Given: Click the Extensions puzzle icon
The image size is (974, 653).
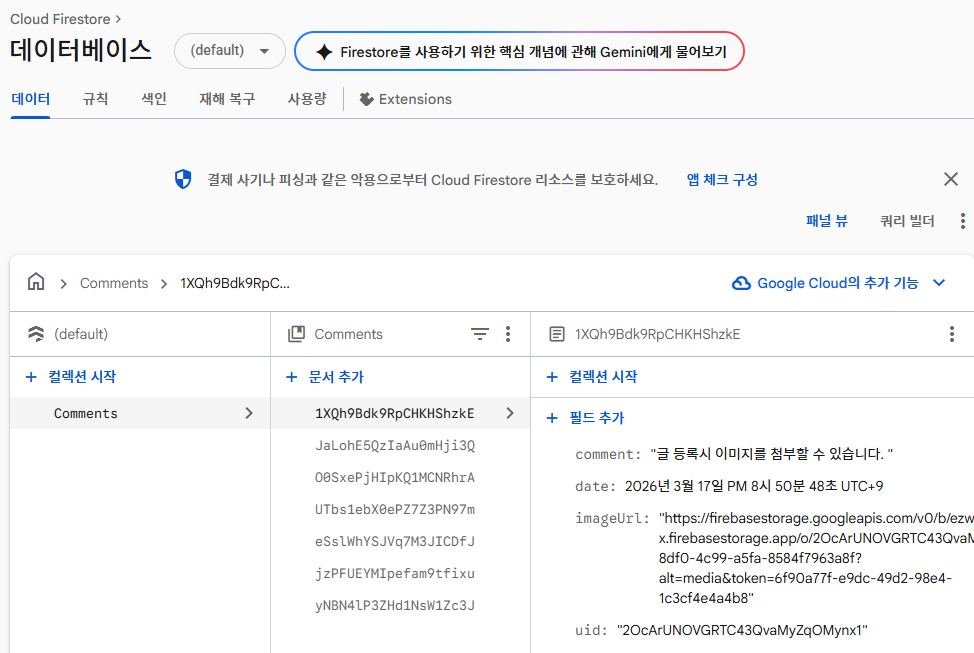Looking at the screenshot, I should tap(366, 99).
